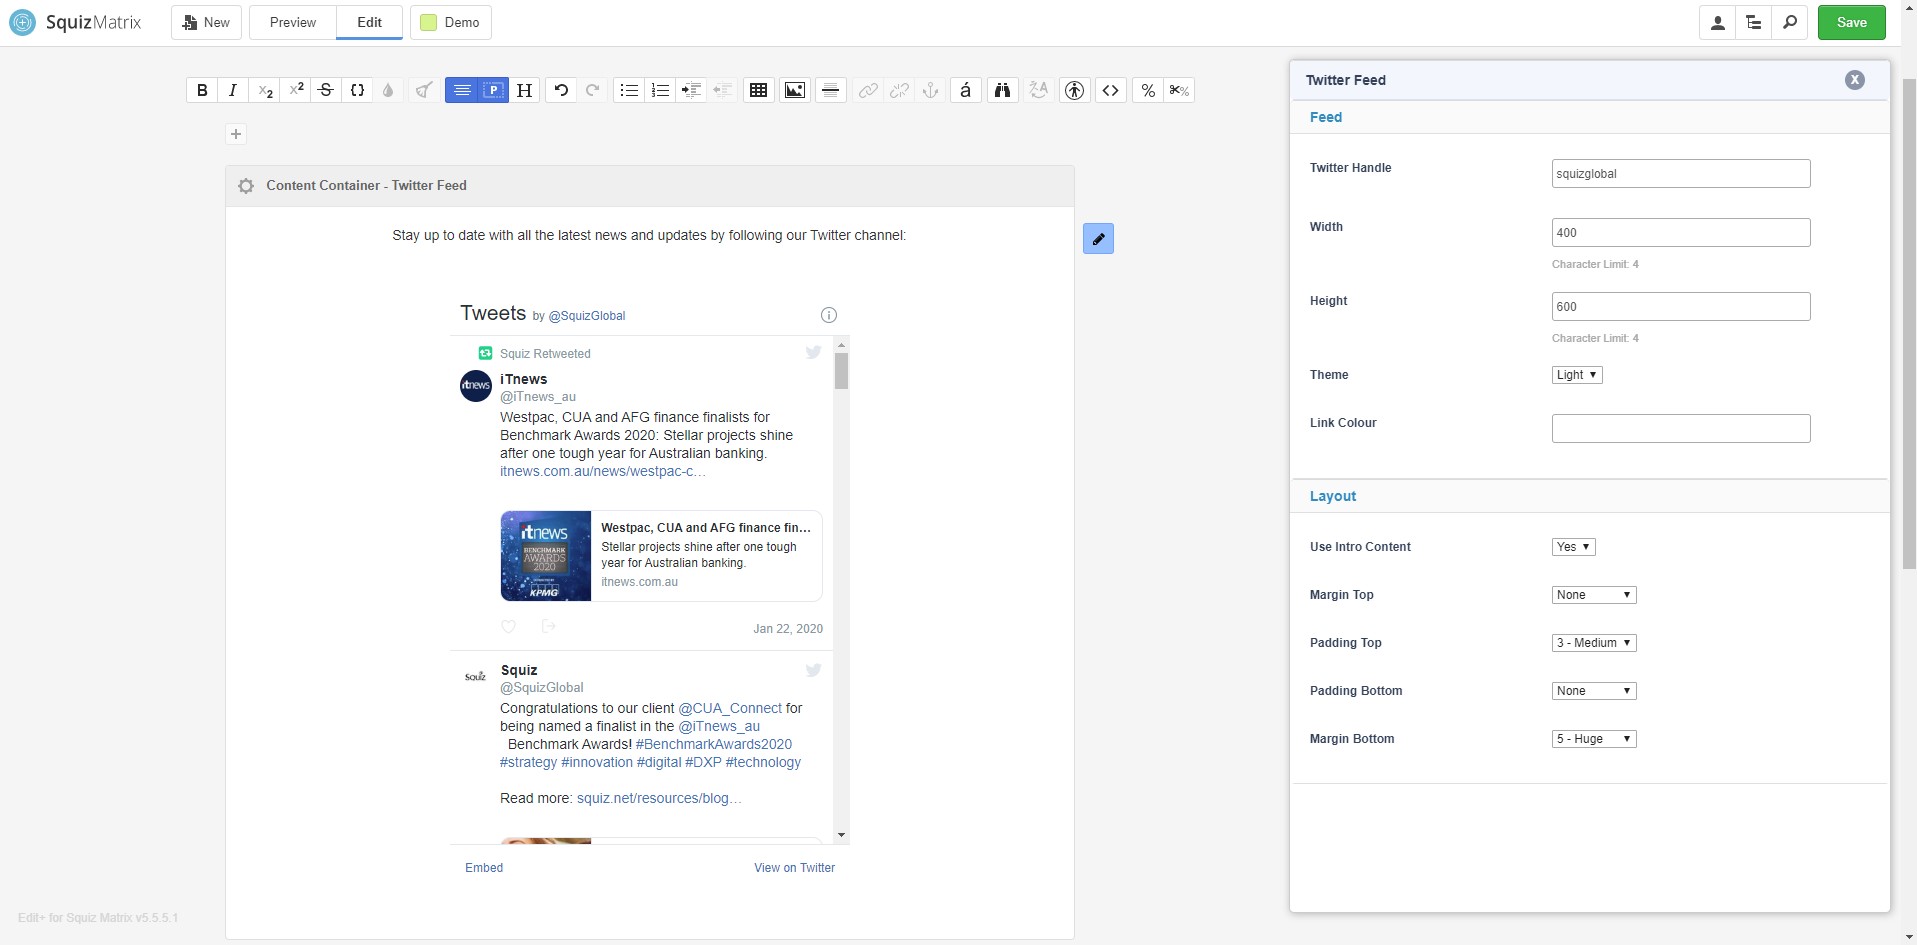1917x945 pixels.
Task: Click the curly braces class icon
Action: [x=357, y=90]
